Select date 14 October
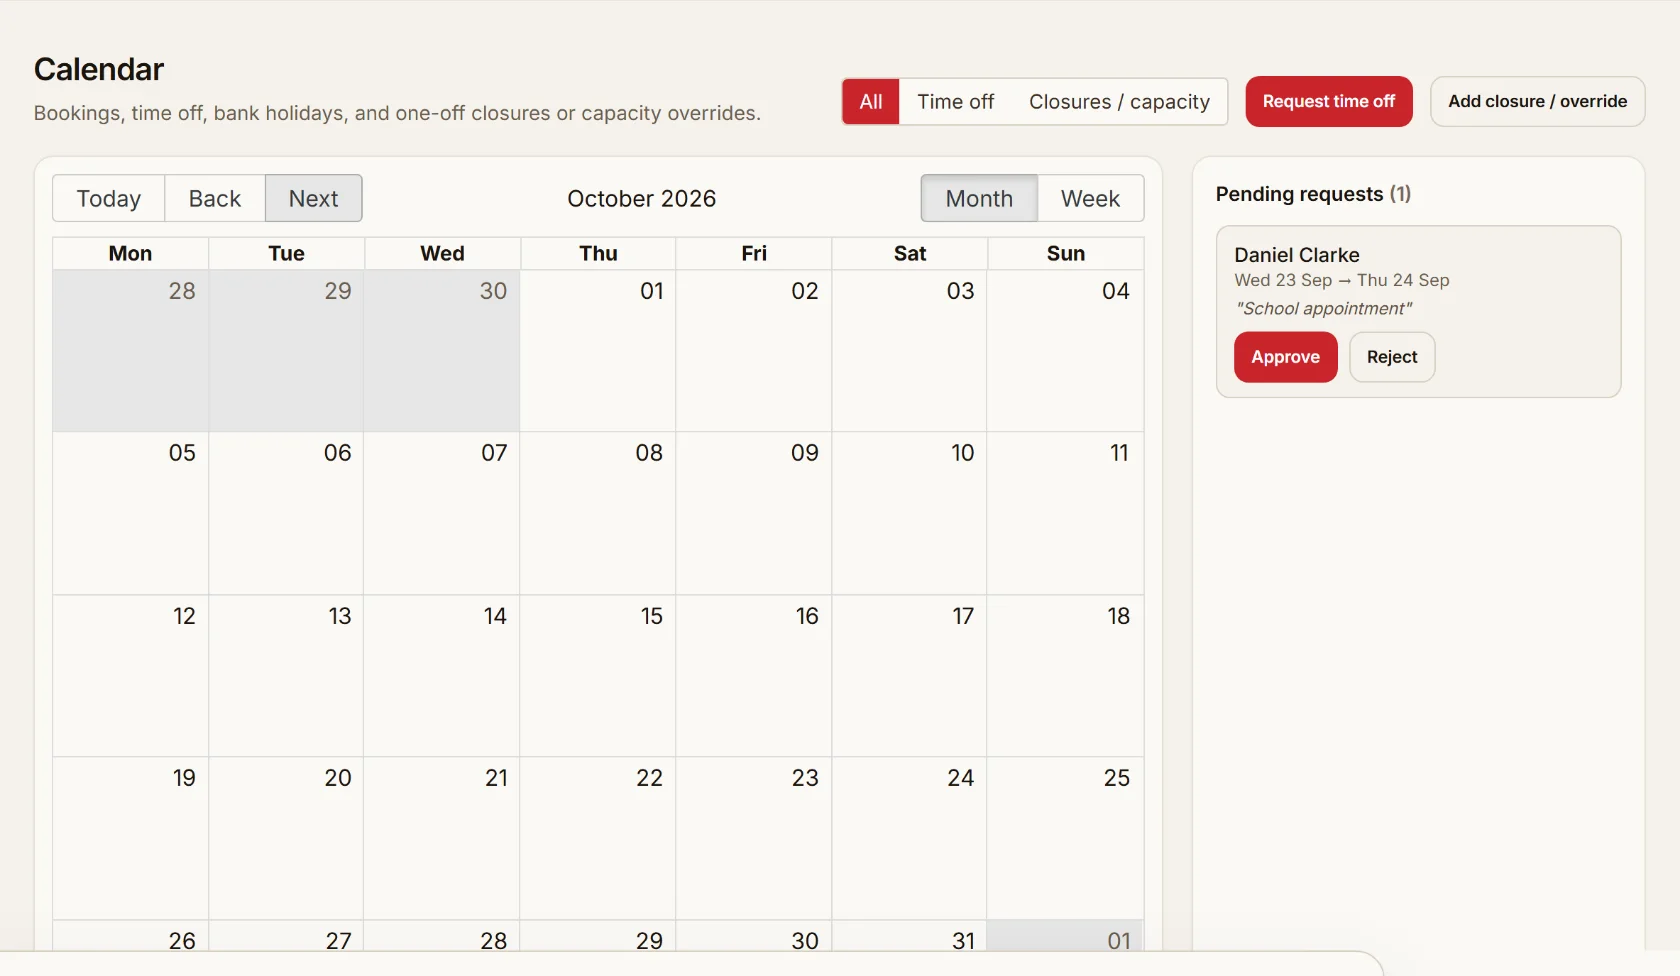This screenshot has height=976, width=1680. [x=495, y=616]
